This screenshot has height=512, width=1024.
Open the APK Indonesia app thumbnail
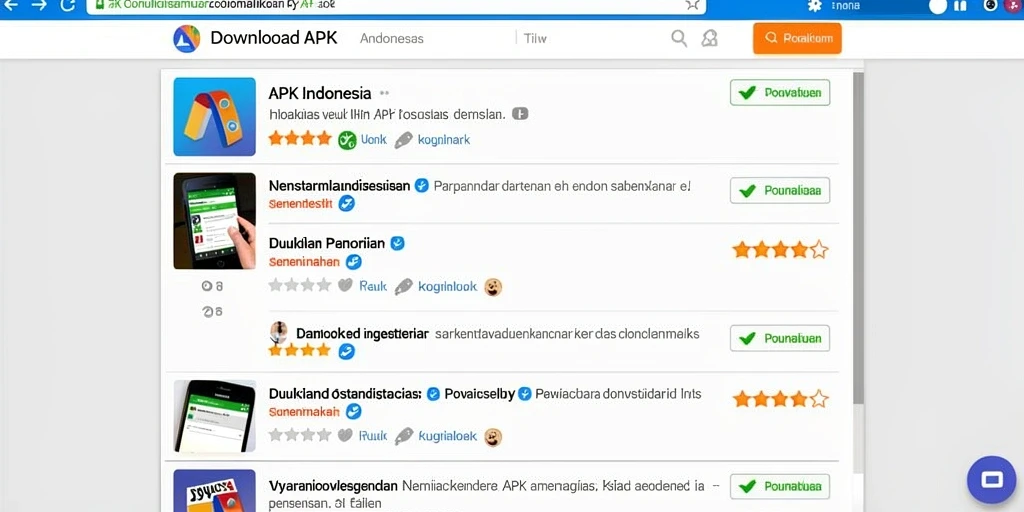(214, 117)
